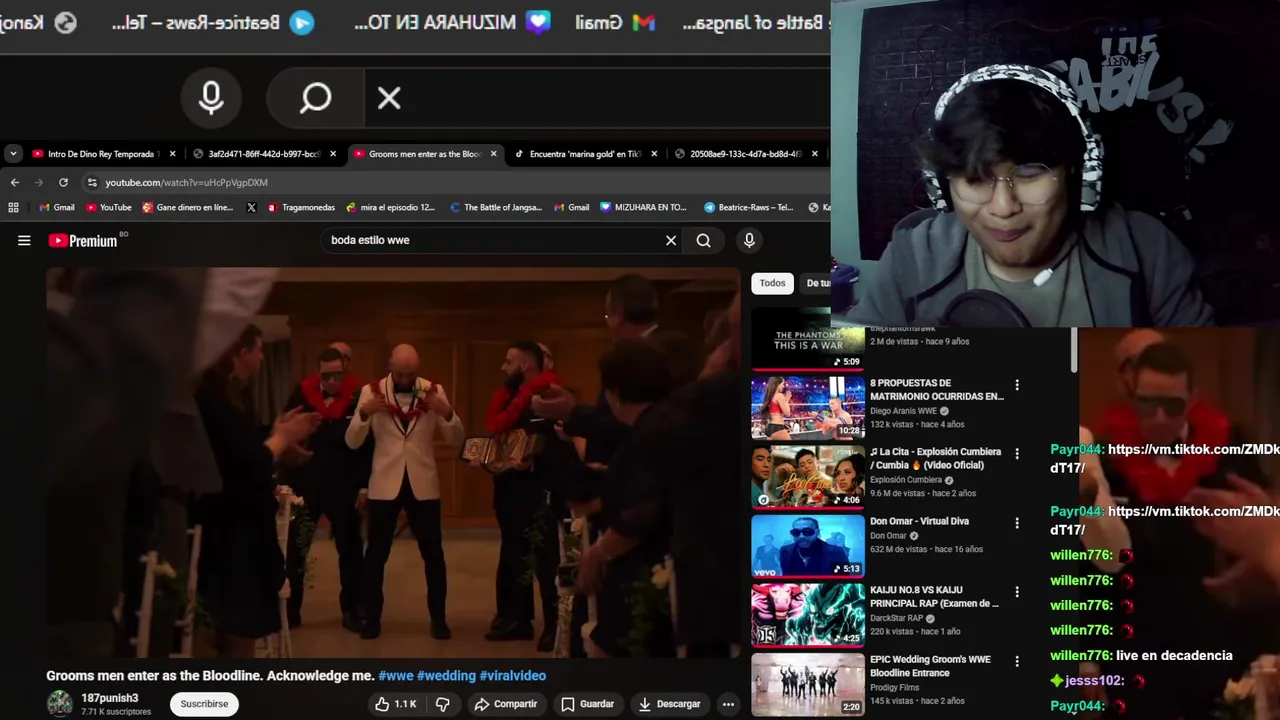The height and width of the screenshot is (720, 1280).
Task: Open the 187punish3 channel name link
Action: (109, 698)
